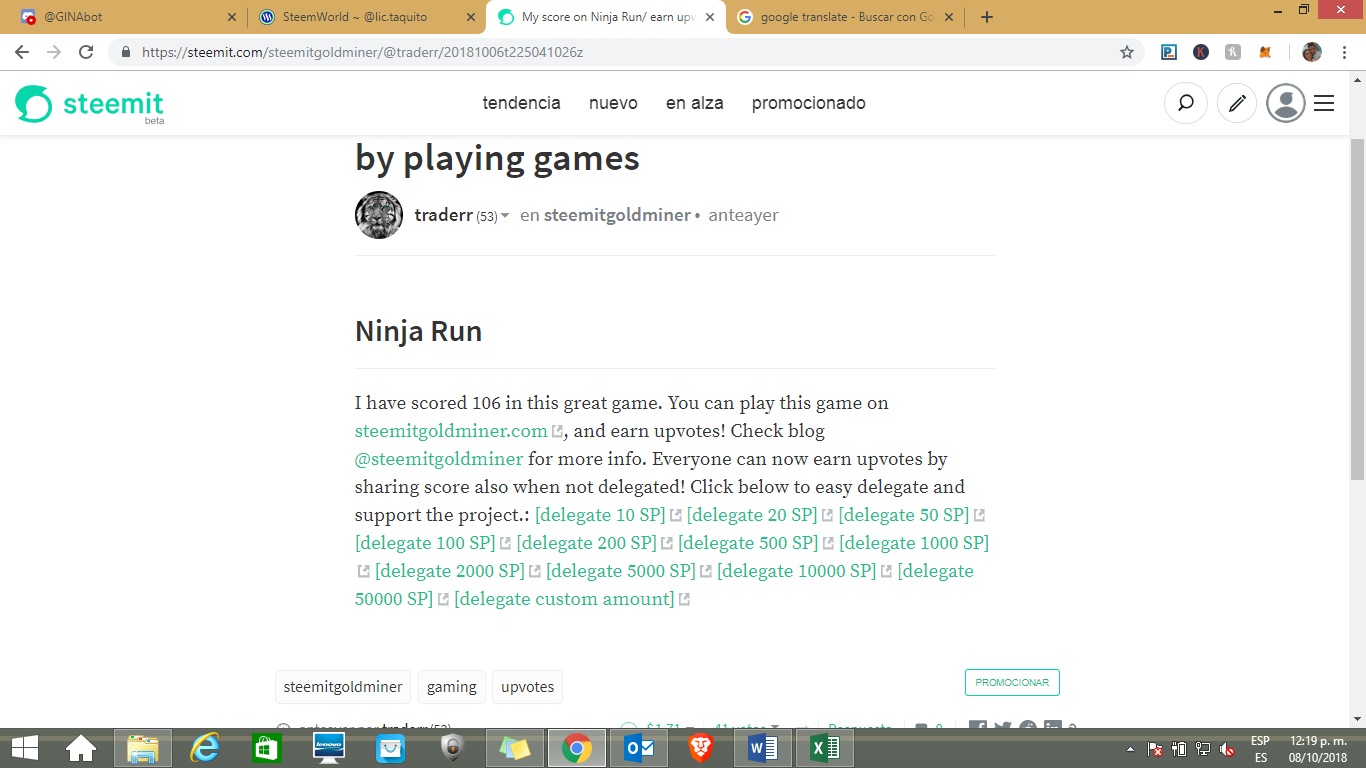The width and height of the screenshot is (1366, 768).
Task: Click the delegate 10000 SP link
Action: [x=797, y=572]
